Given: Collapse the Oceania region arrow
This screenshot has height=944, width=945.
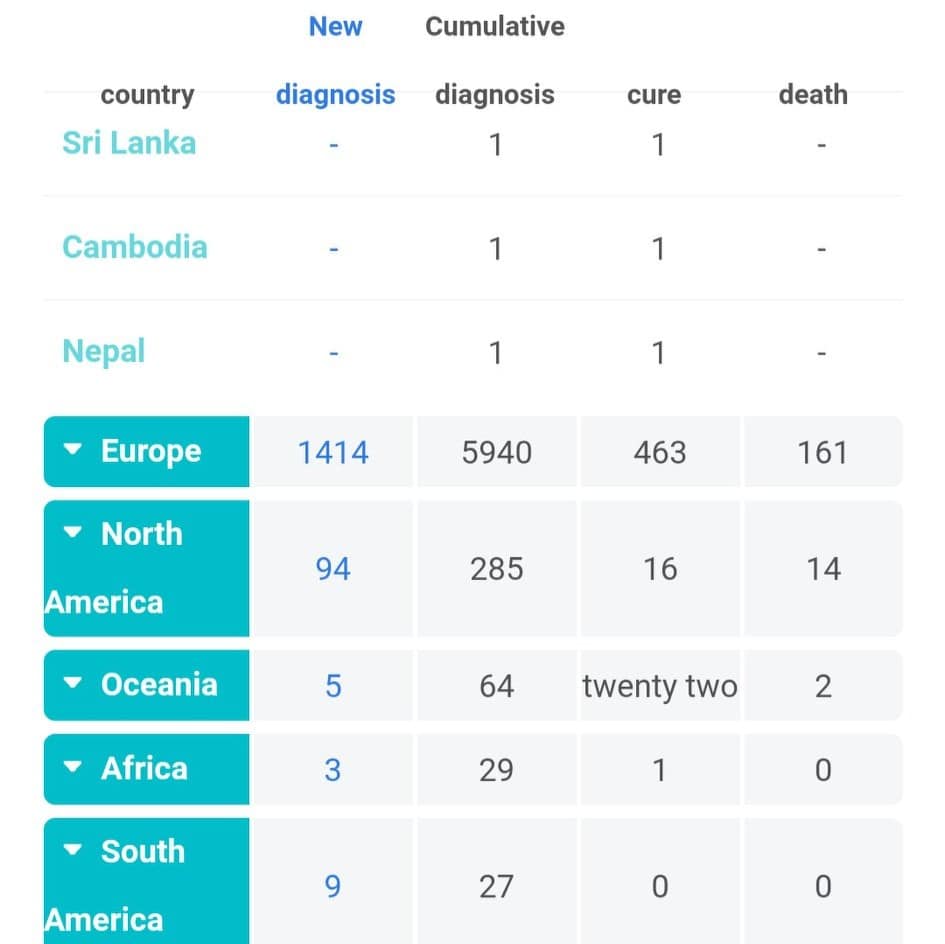Looking at the screenshot, I should click(73, 684).
